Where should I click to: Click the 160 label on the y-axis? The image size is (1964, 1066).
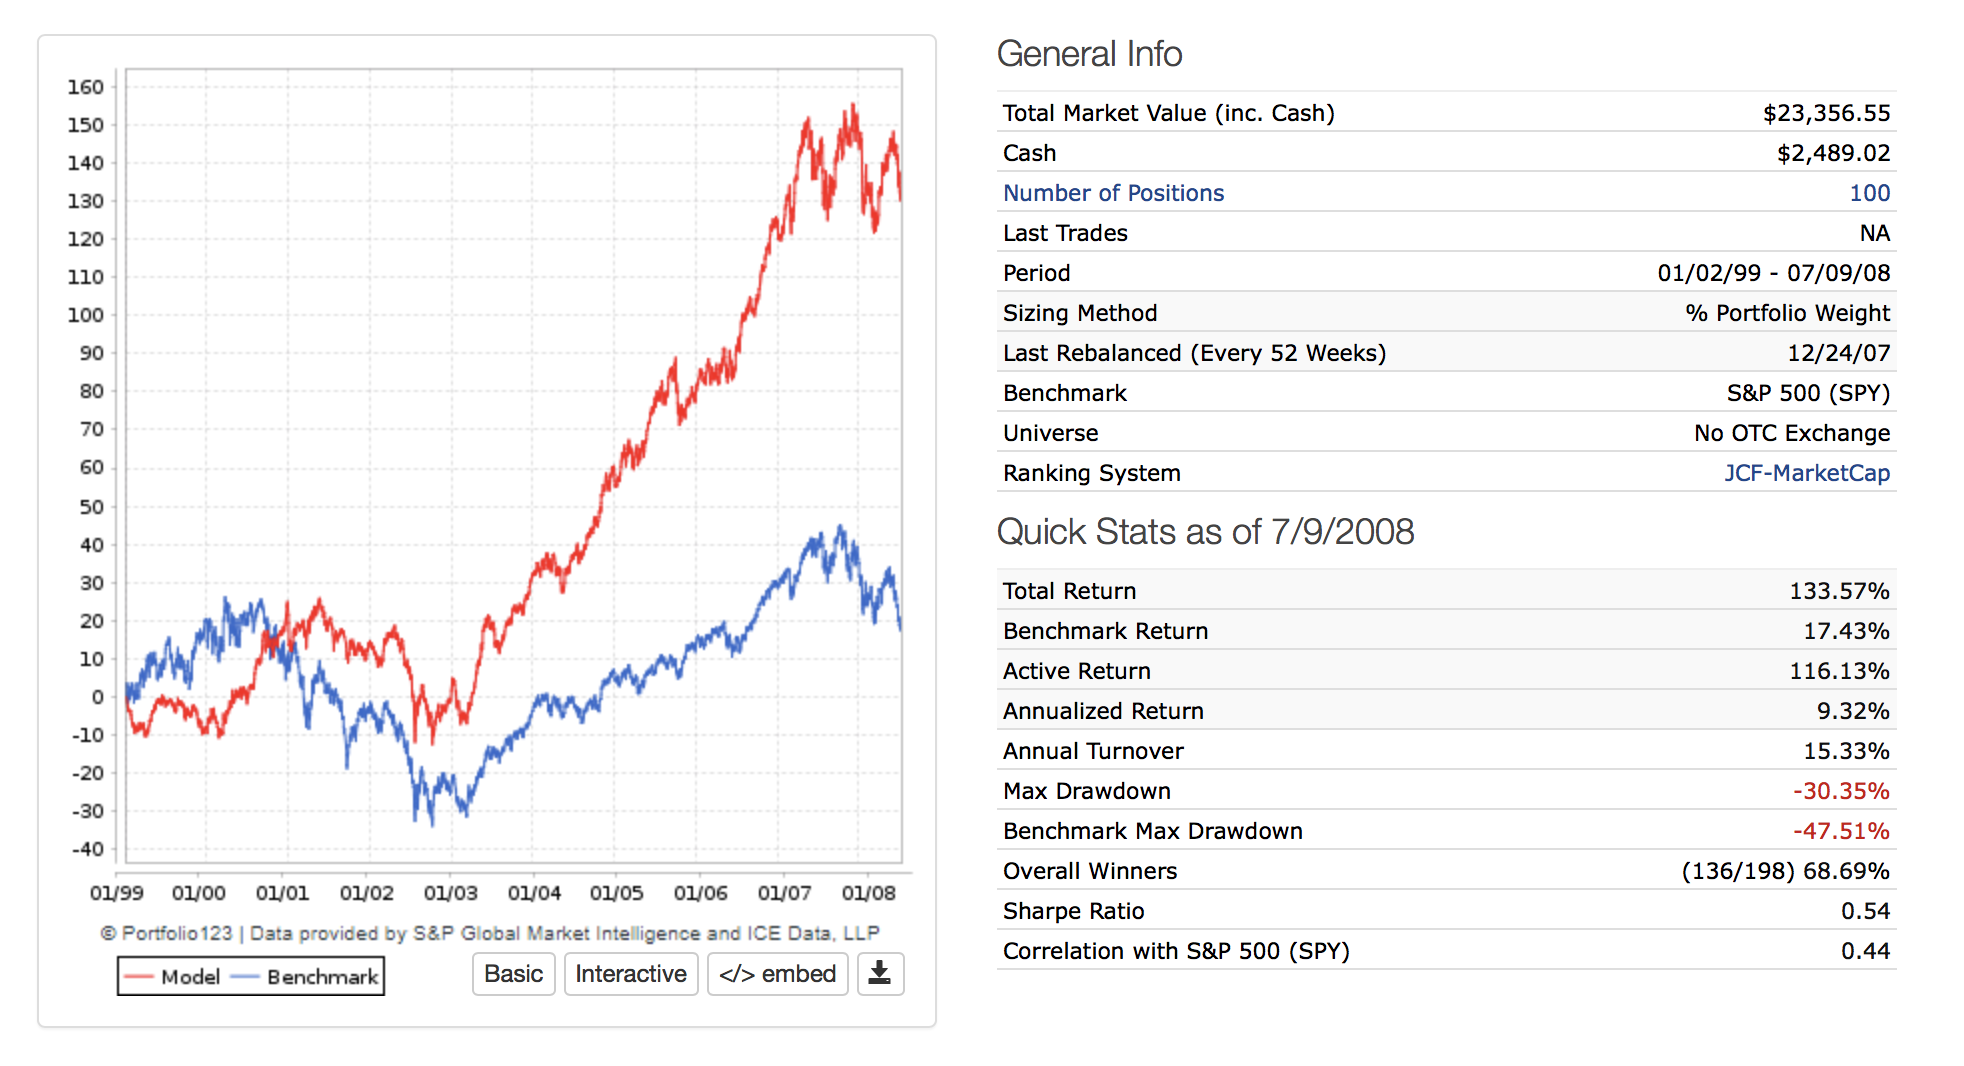(86, 87)
